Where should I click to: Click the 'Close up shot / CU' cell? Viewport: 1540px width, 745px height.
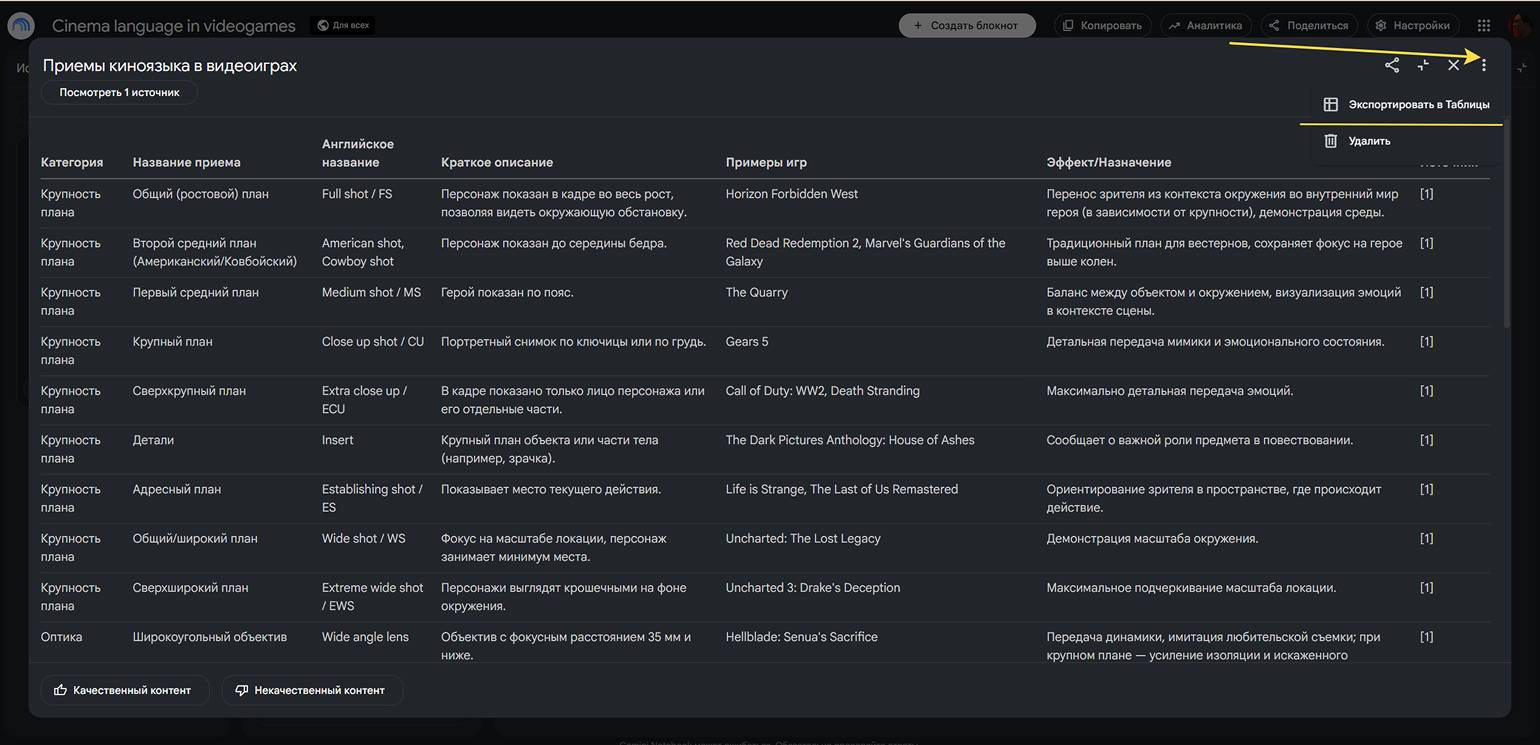(373, 341)
